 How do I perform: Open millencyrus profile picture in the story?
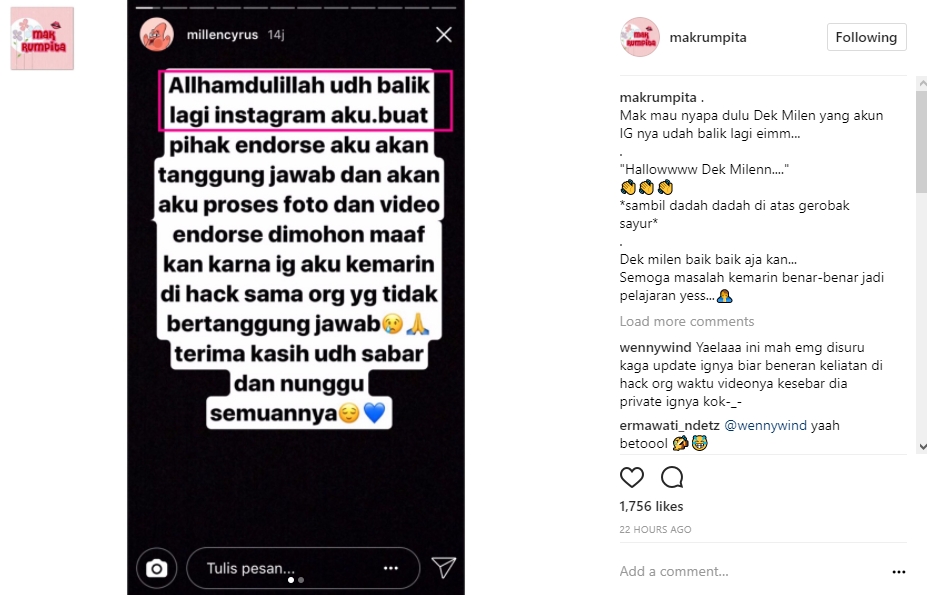coord(157,35)
